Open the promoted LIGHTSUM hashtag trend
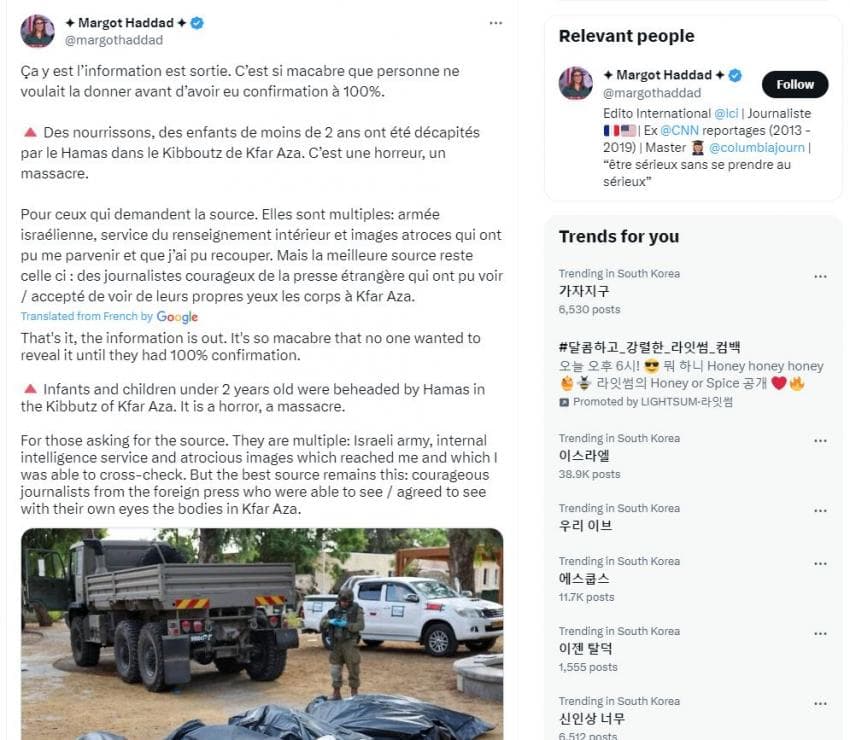This screenshot has height=740, width=850. click(x=650, y=348)
